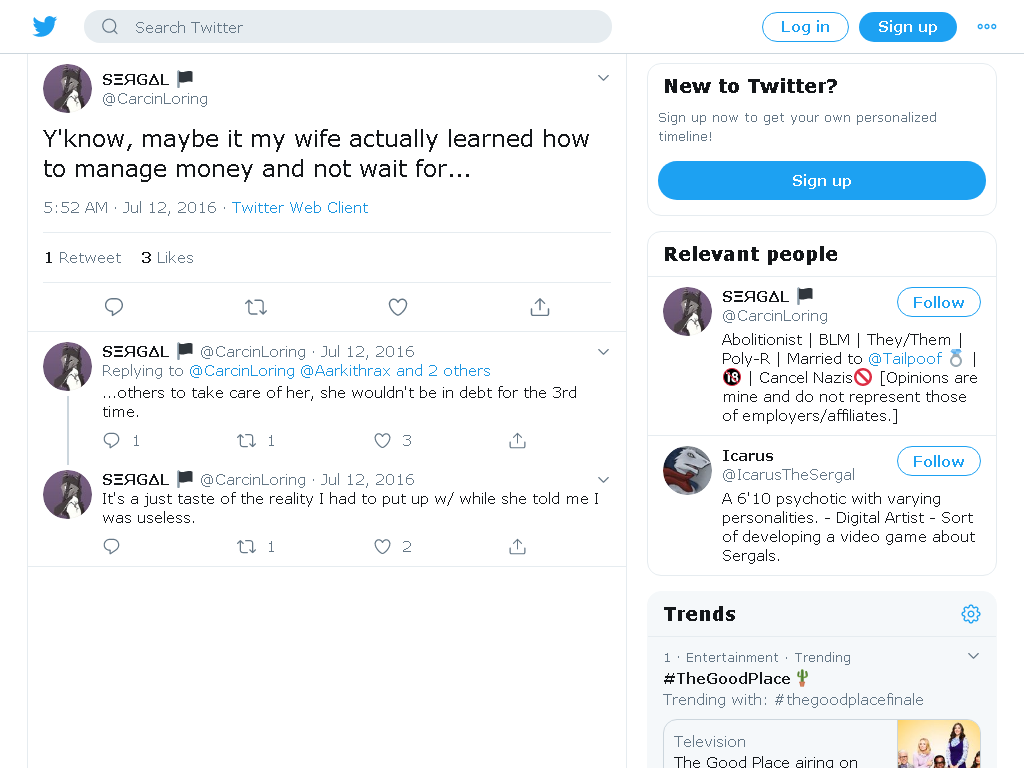Follow the Icarus account
The height and width of the screenshot is (768, 1024).
[938, 461]
